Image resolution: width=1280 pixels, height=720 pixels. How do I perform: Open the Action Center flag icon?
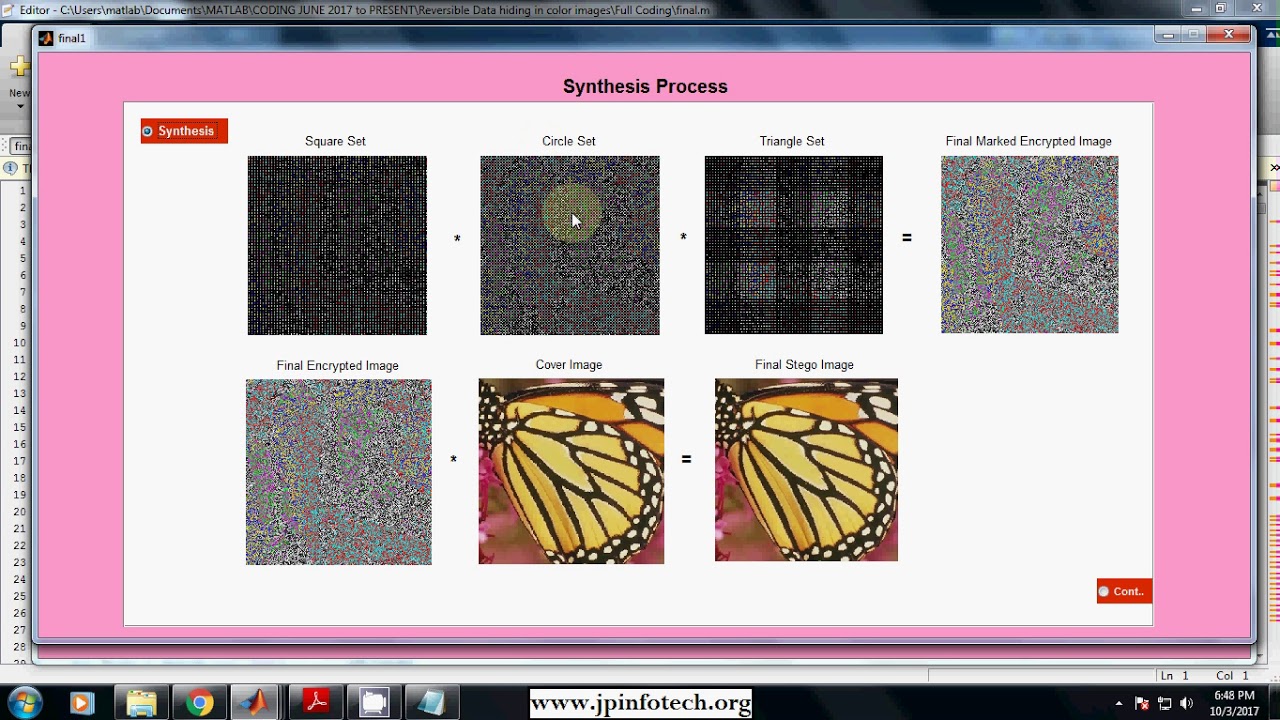click(1142, 704)
